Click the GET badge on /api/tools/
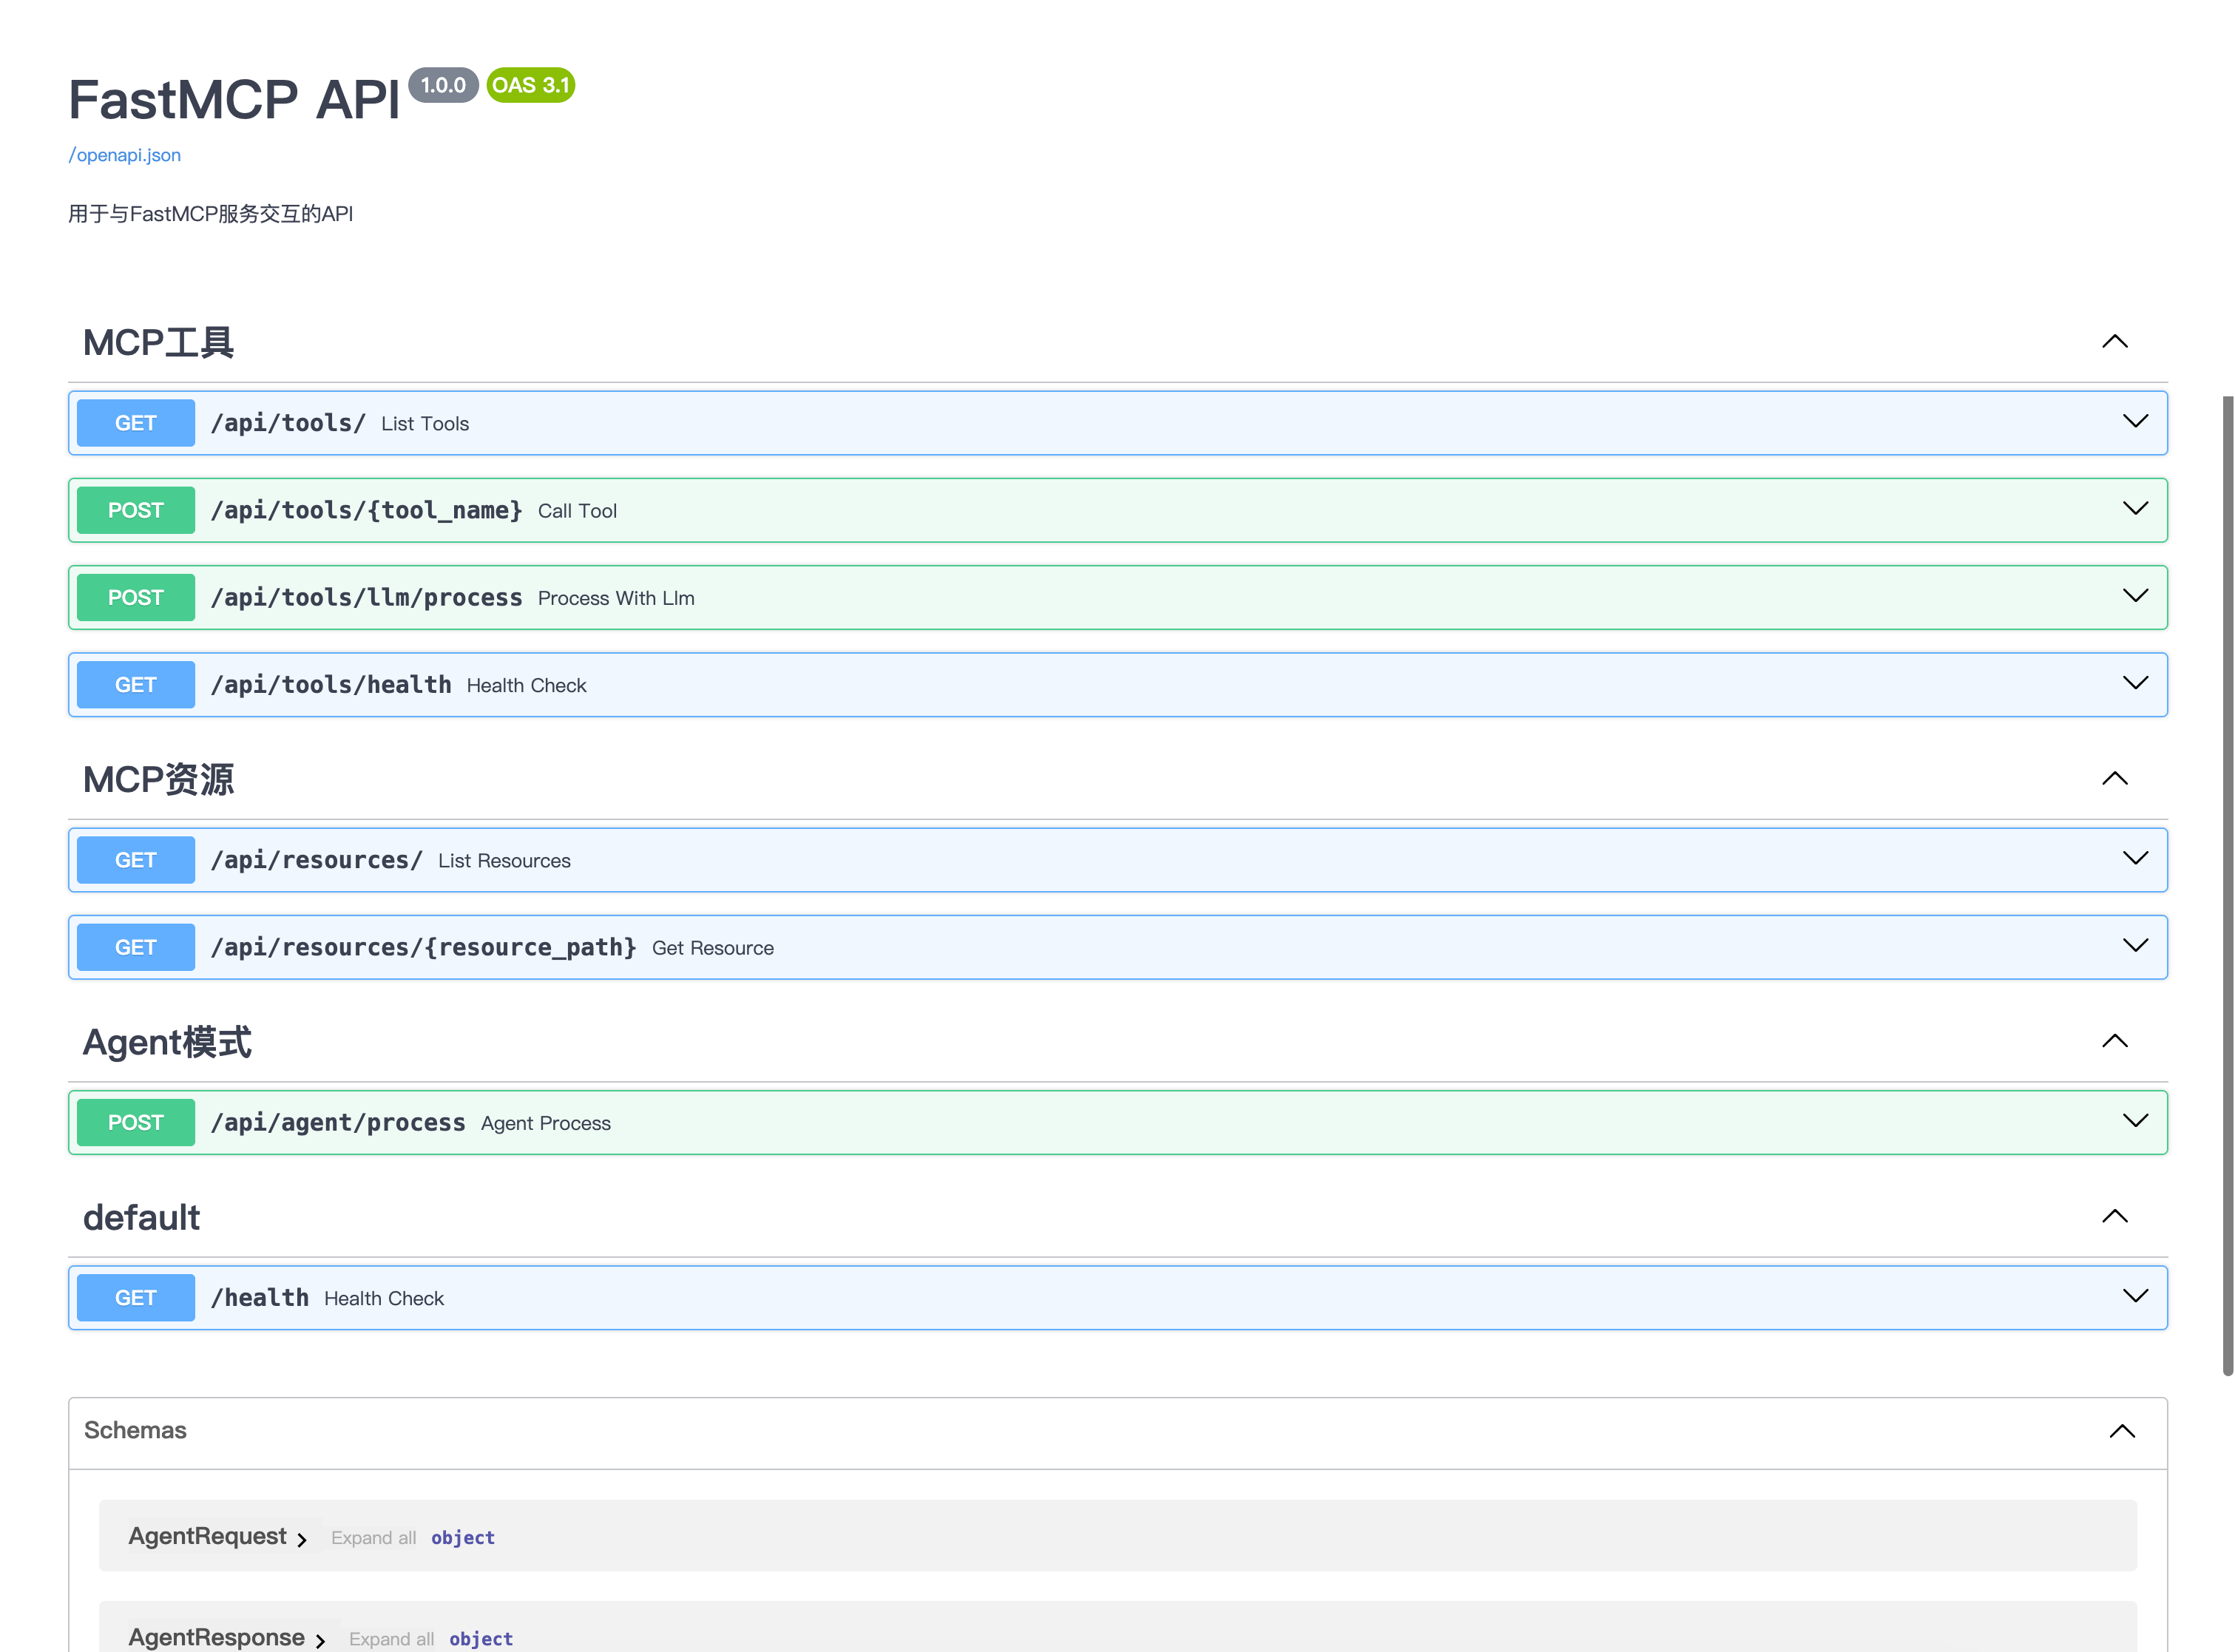2235x1652 pixels. point(135,422)
